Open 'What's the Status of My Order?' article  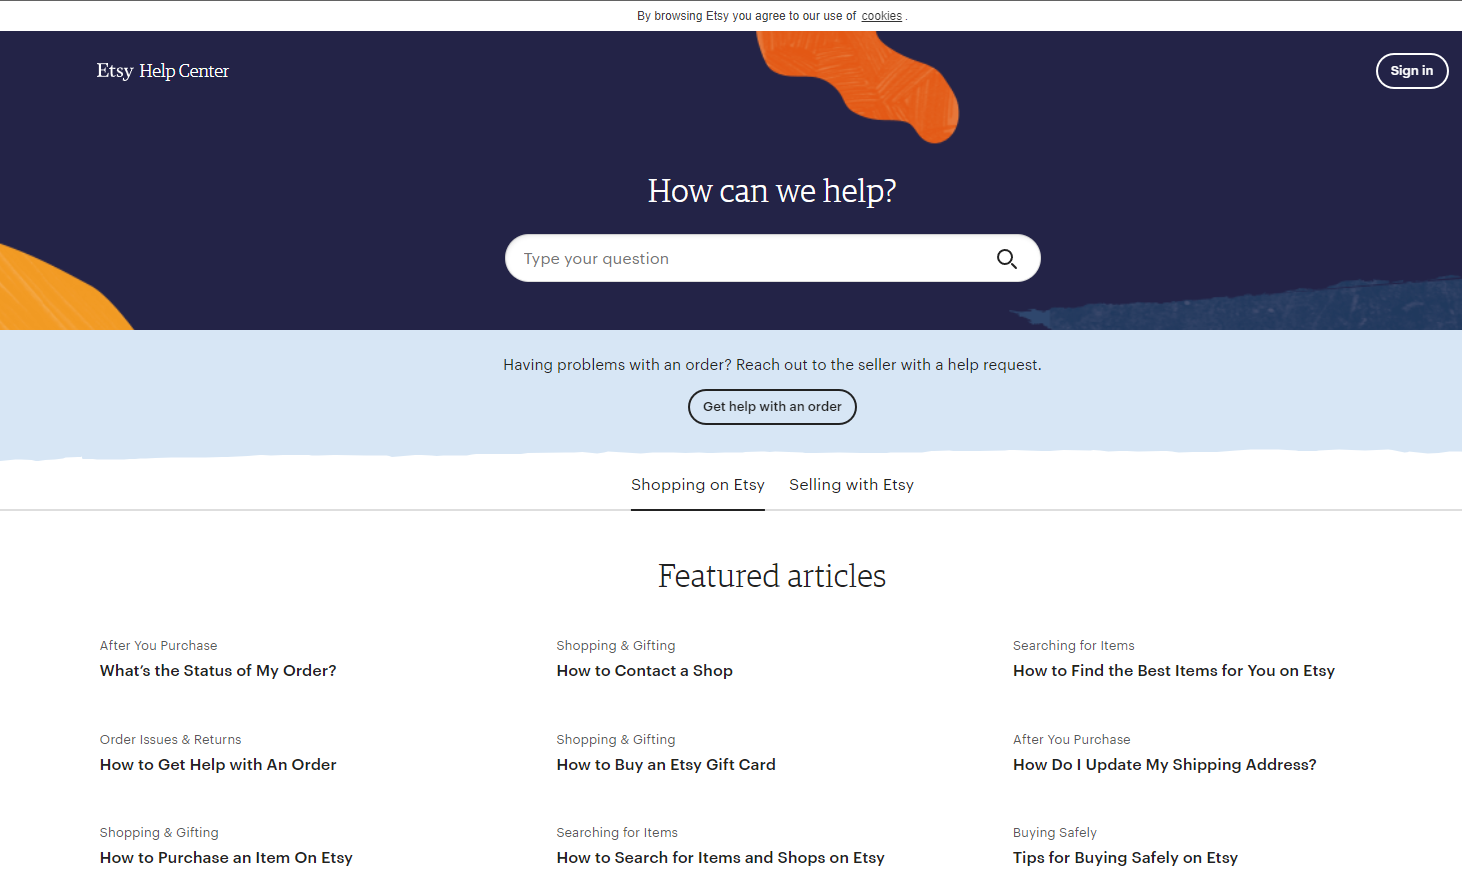point(218,671)
